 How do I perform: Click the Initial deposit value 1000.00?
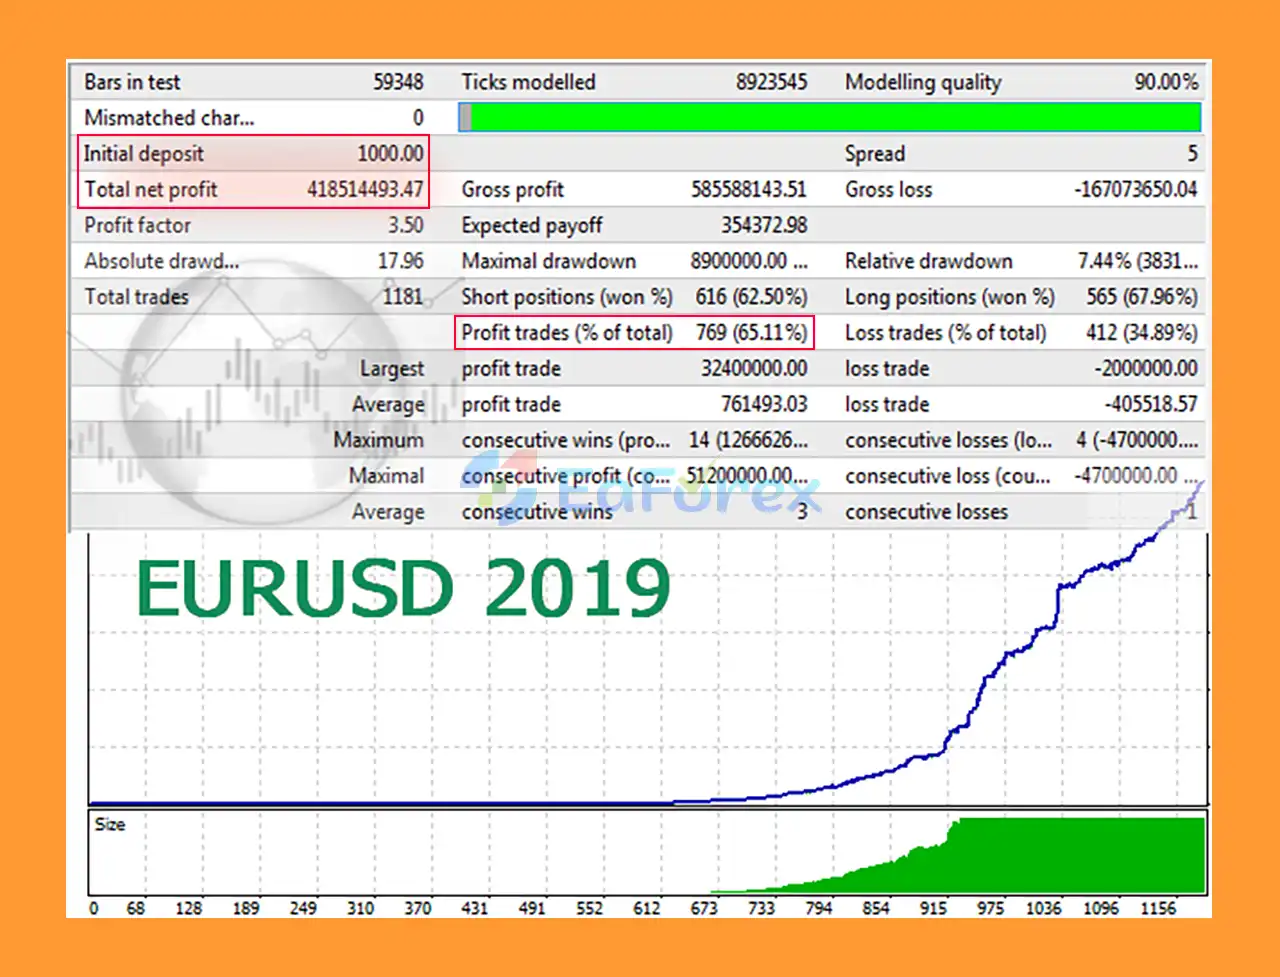(x=390, y=153)
